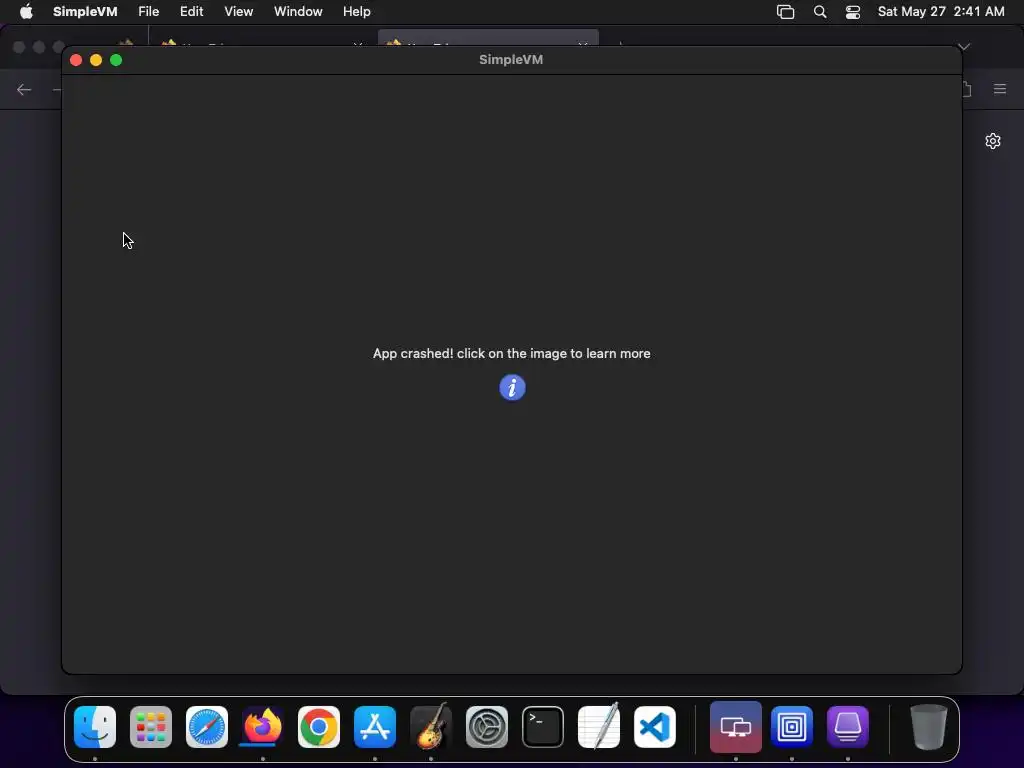The image size is (1024, 768).
Task: Open the App Store from the Dock
Action: point(375,727)
